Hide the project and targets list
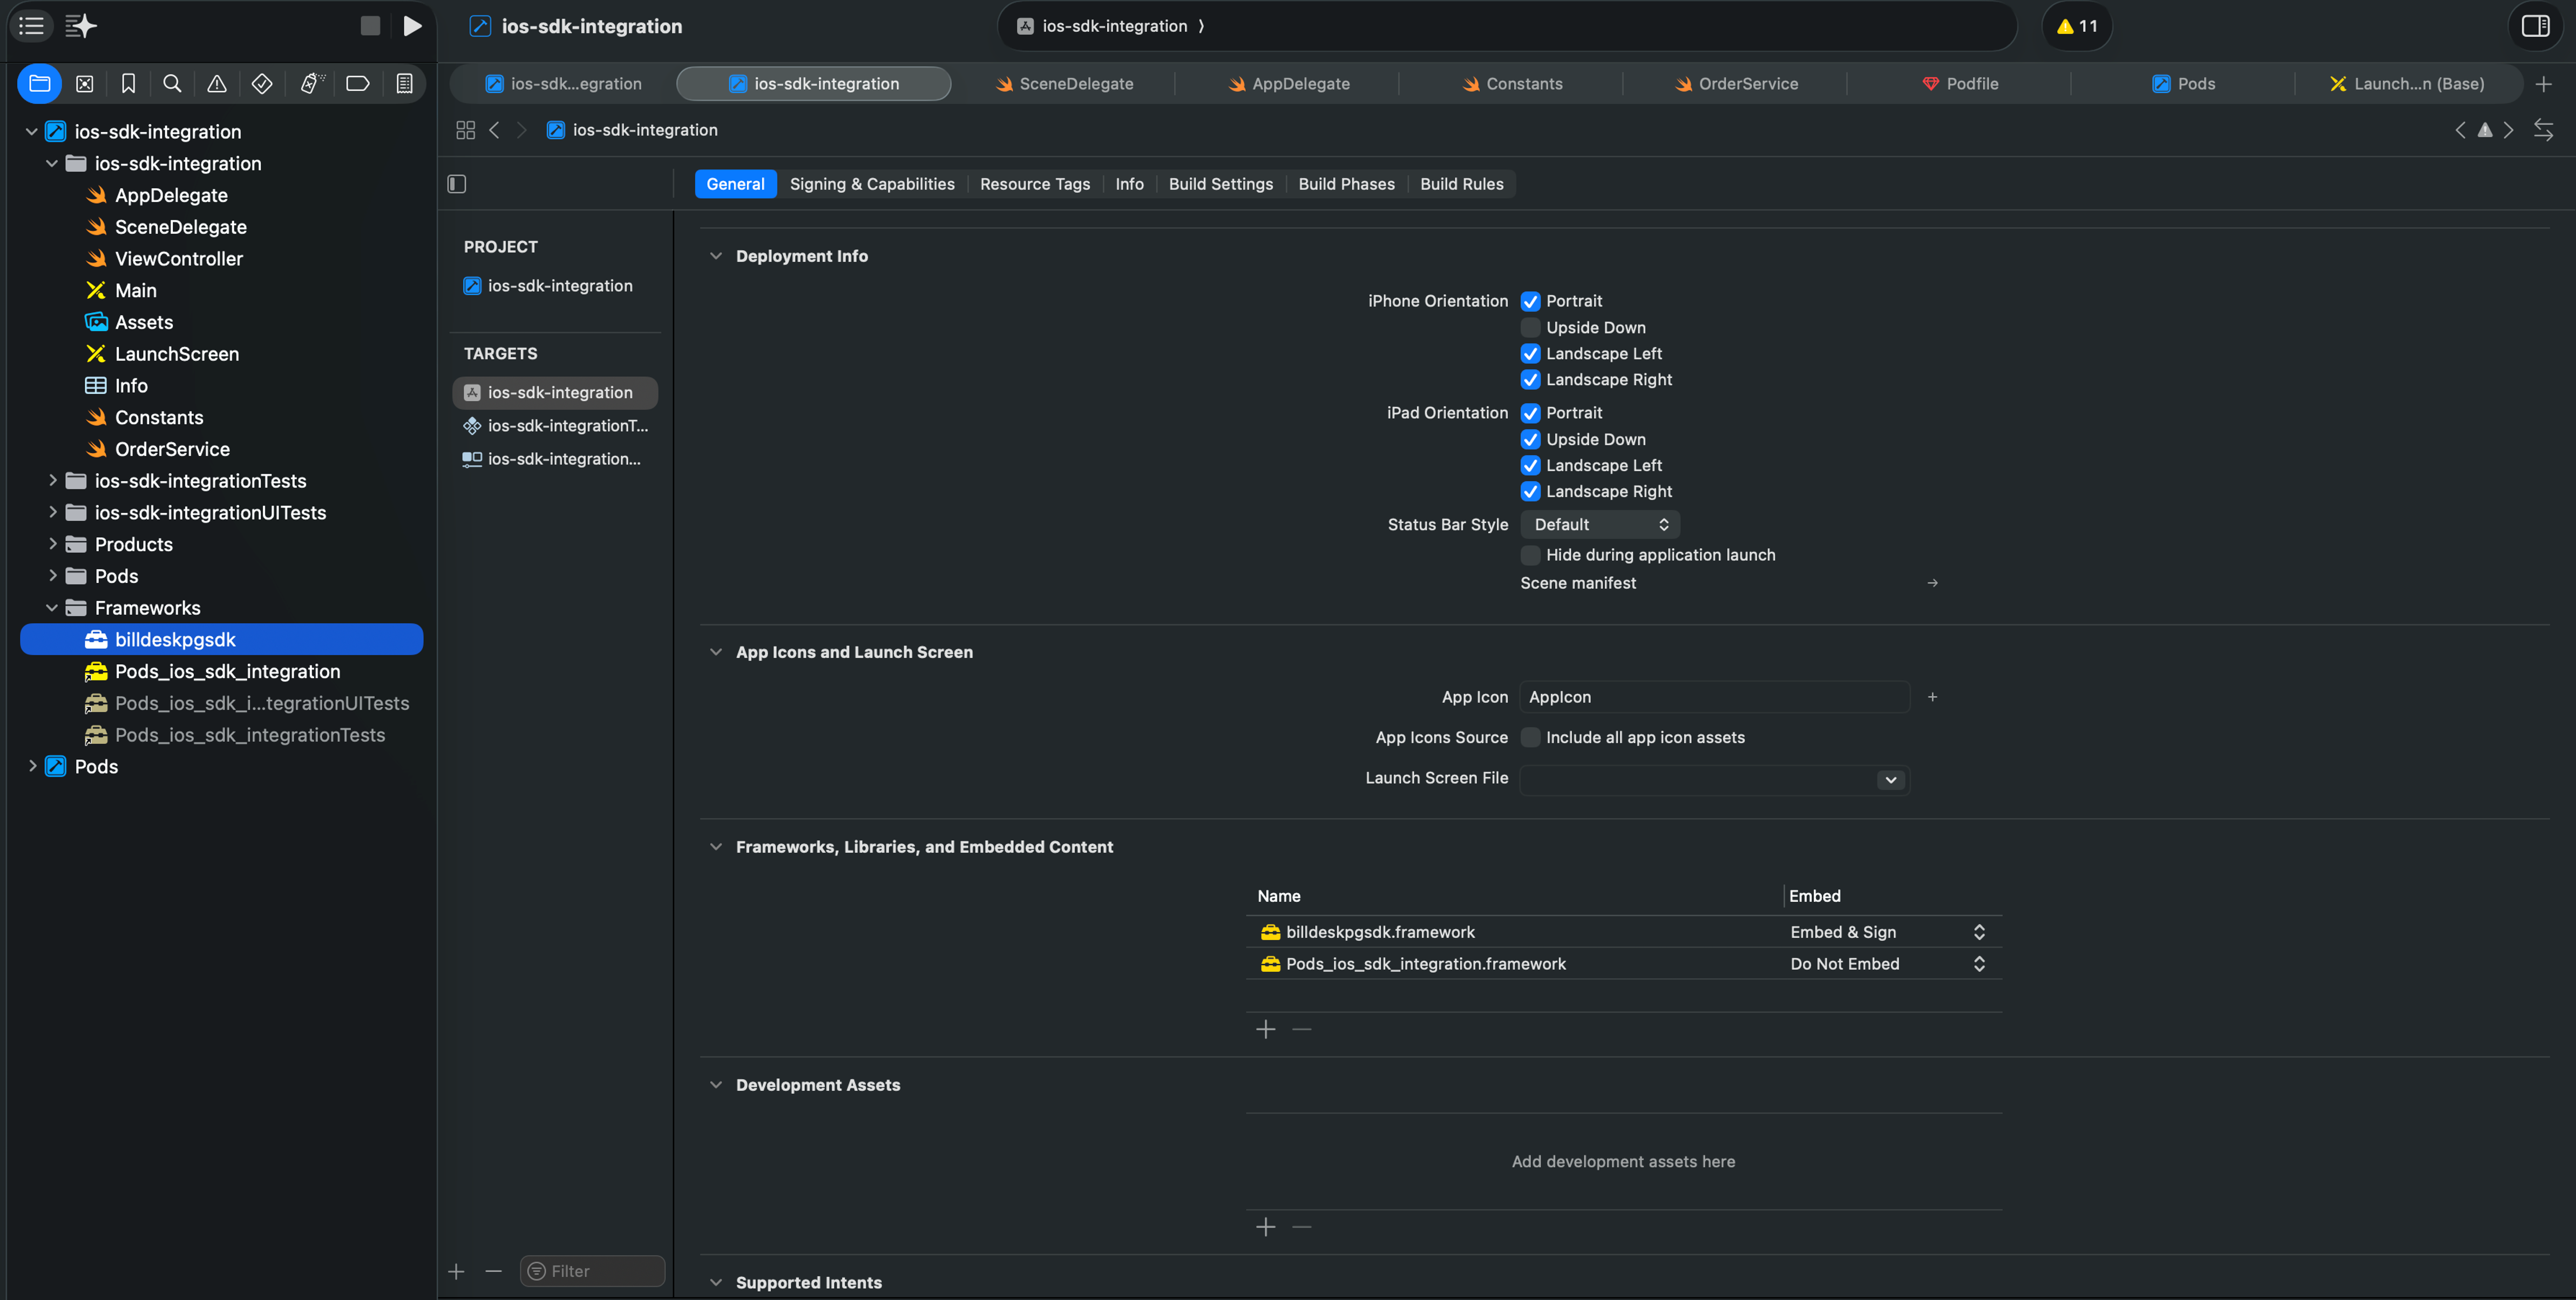This screenshot has width=2576, height=1300. 457,184
